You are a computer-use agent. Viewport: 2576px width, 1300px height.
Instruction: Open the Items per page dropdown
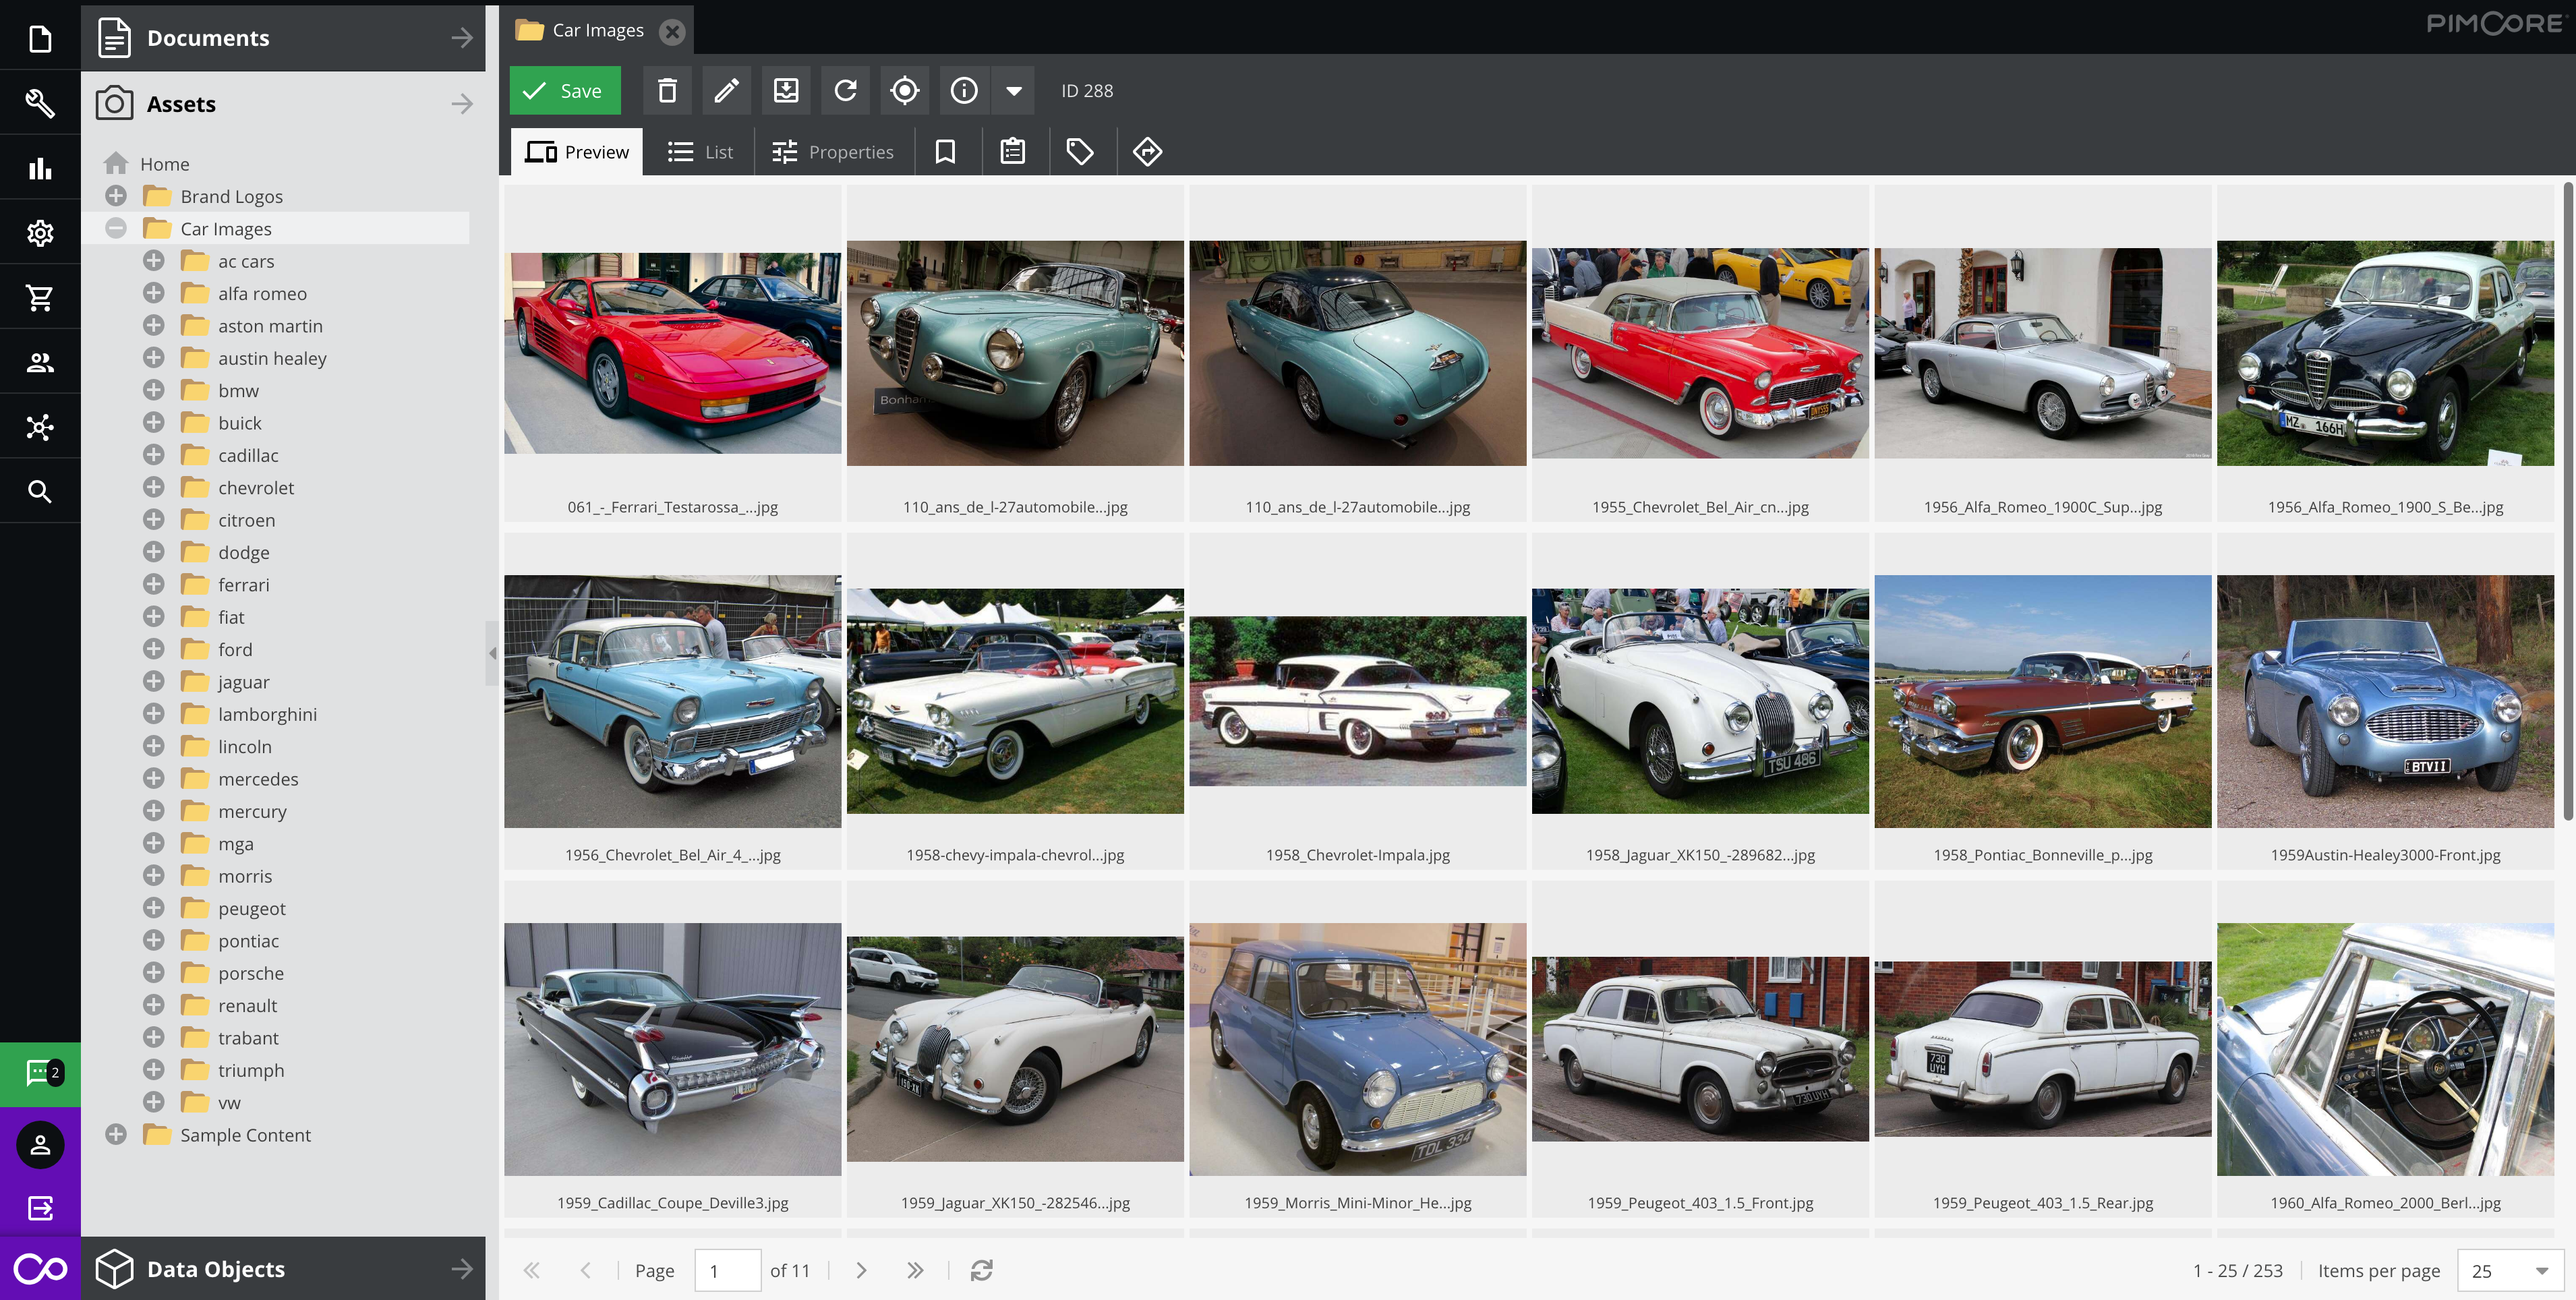point(2541,1270)
